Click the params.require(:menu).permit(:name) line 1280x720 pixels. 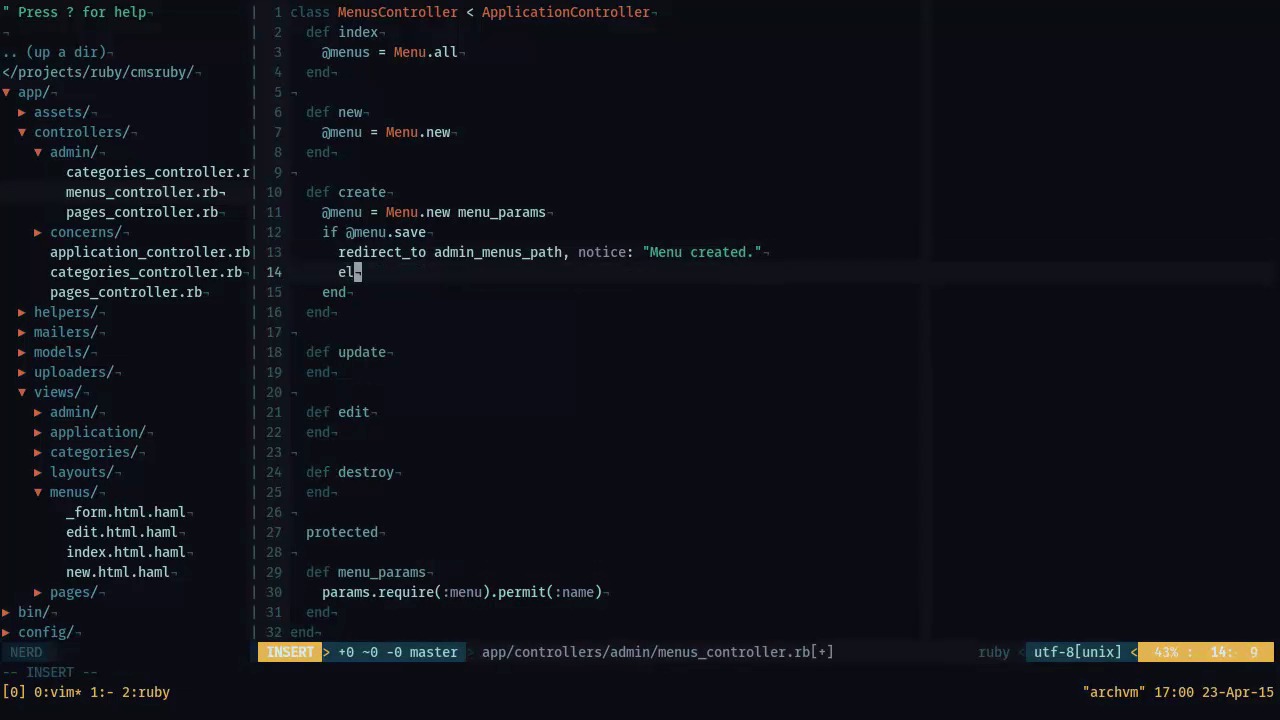coord(462,592)
